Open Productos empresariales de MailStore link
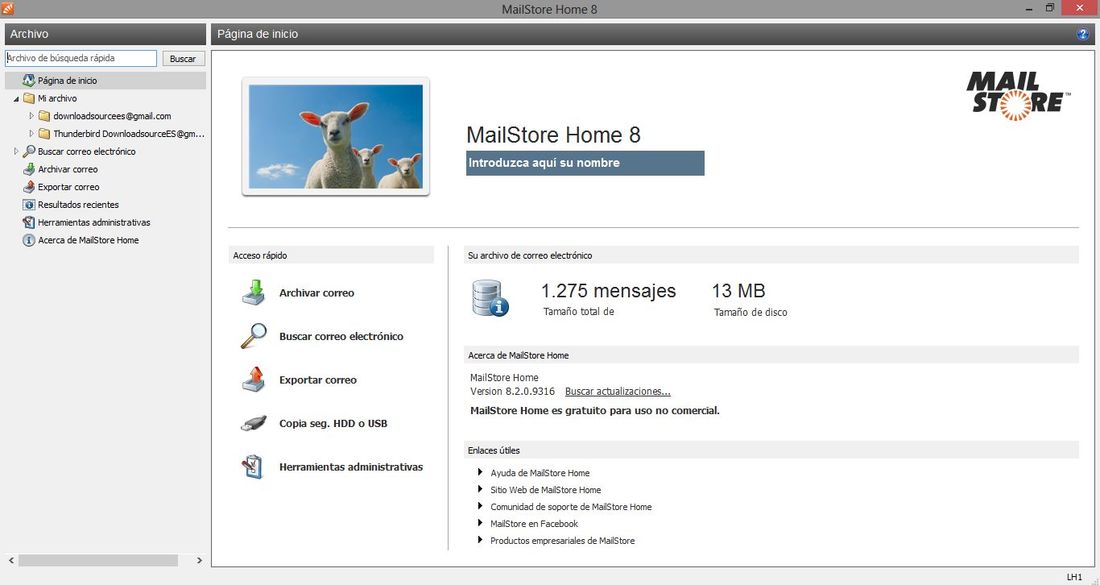Image resolution: width=1100 pixels, height=585 pixels. tap(562, 540)
